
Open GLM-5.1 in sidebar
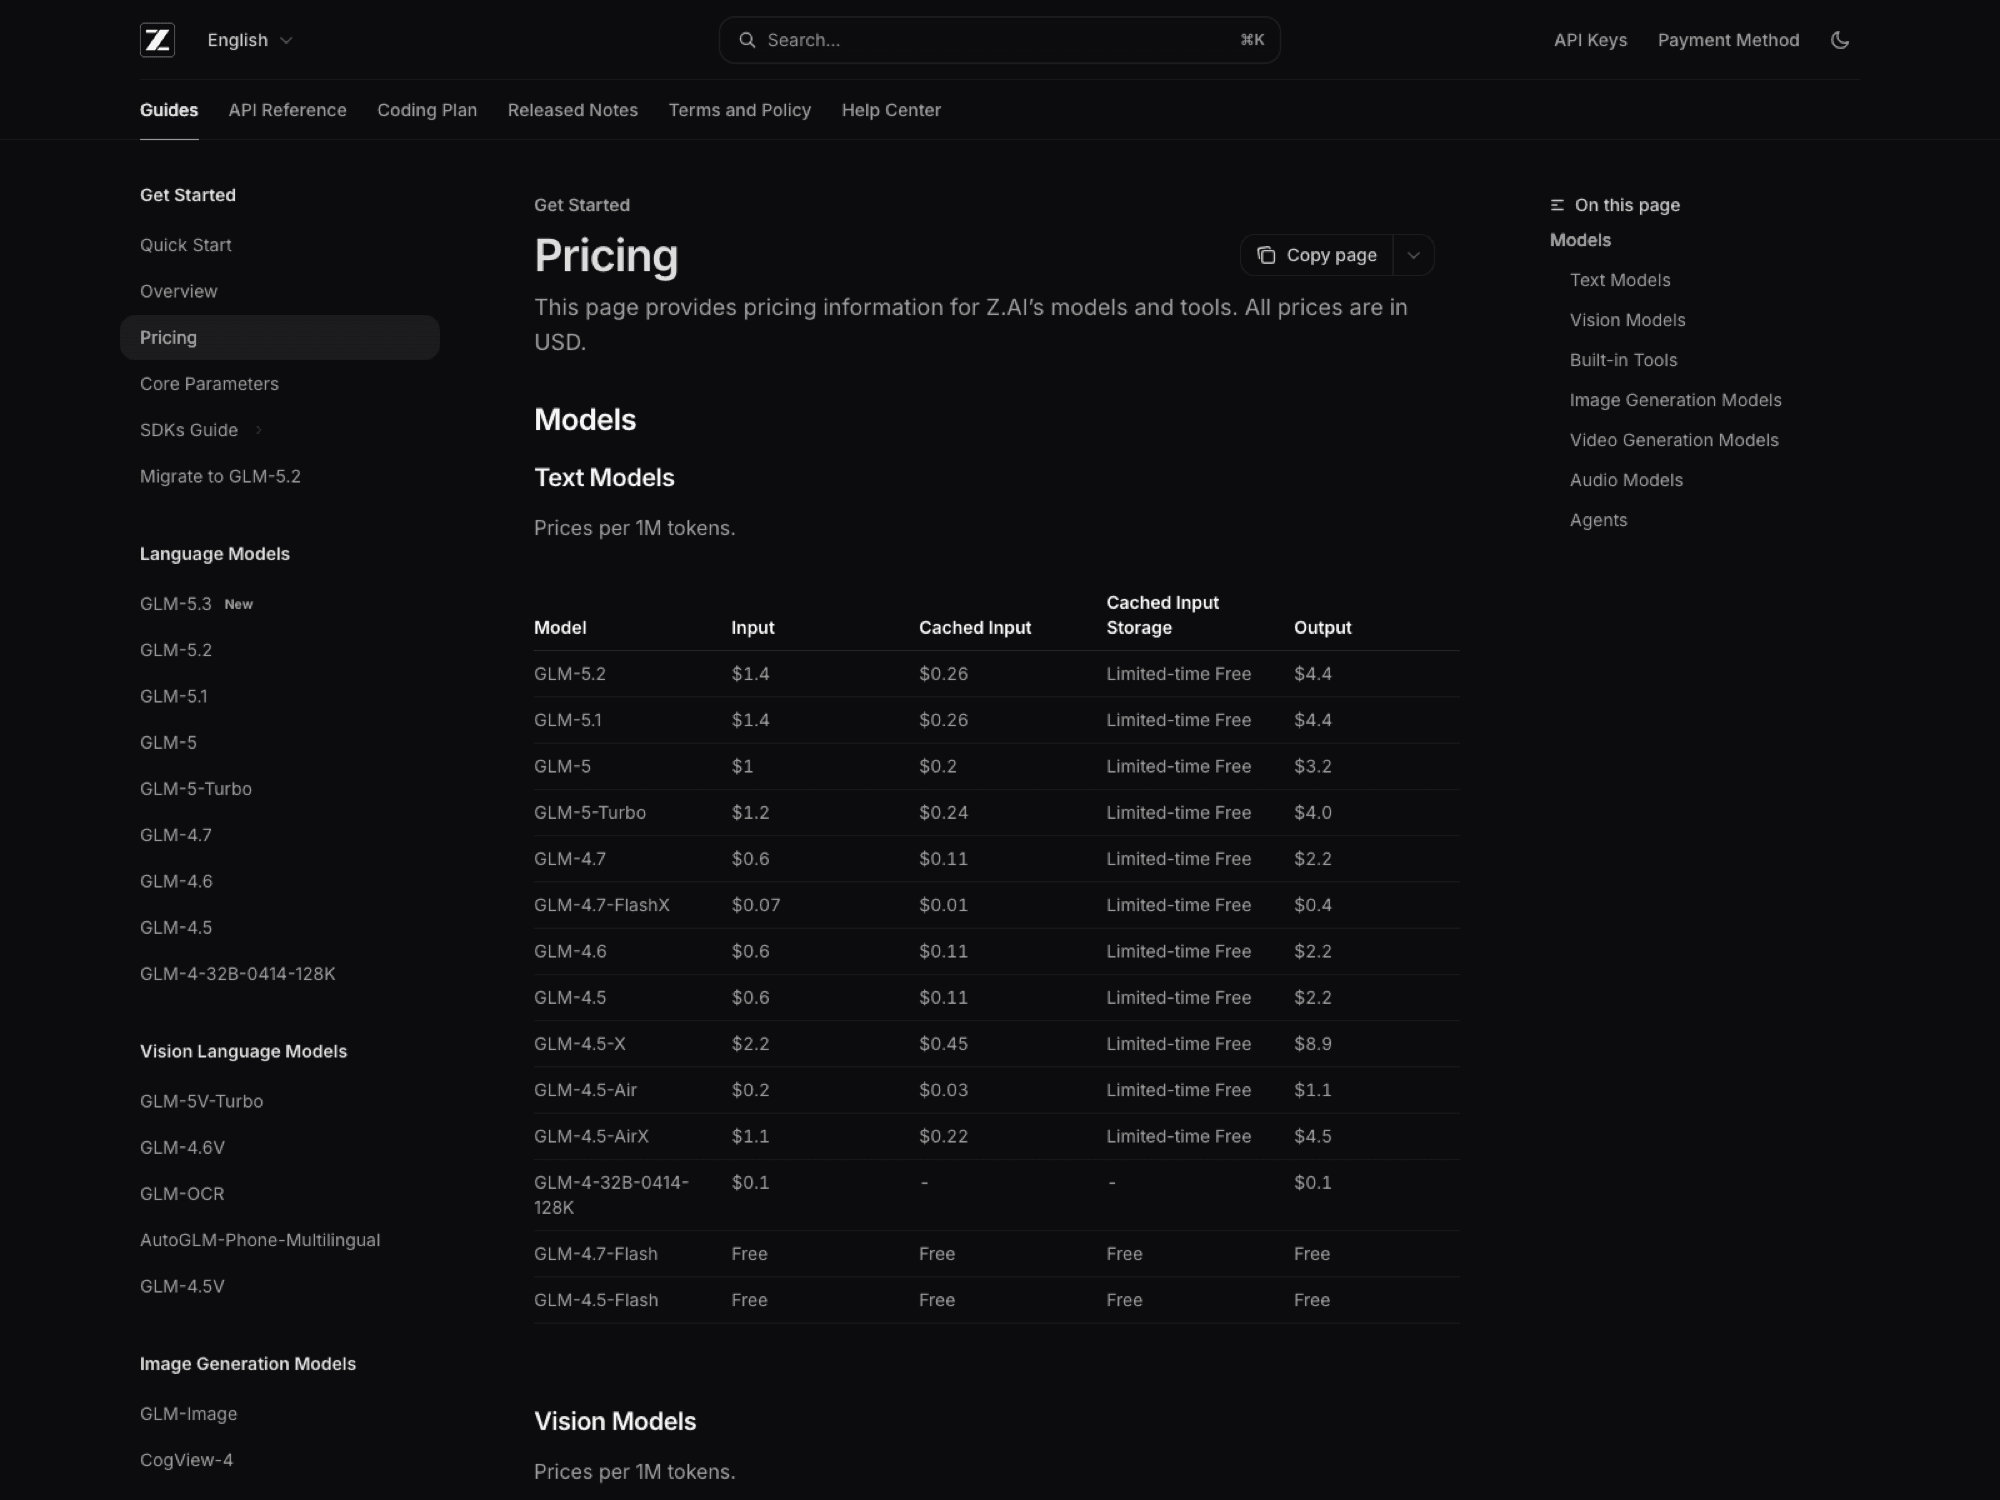click(174, 696)
